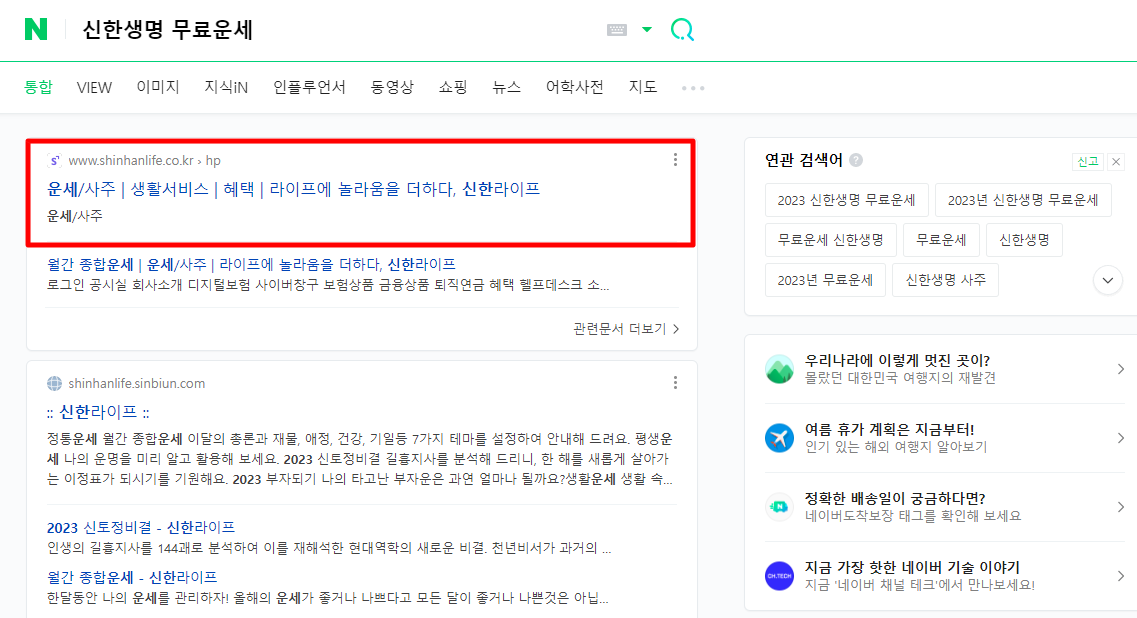Select related keyword 신한생명 사주
The height and width of the screenshot is (618, 1137).
pos(946,280)
